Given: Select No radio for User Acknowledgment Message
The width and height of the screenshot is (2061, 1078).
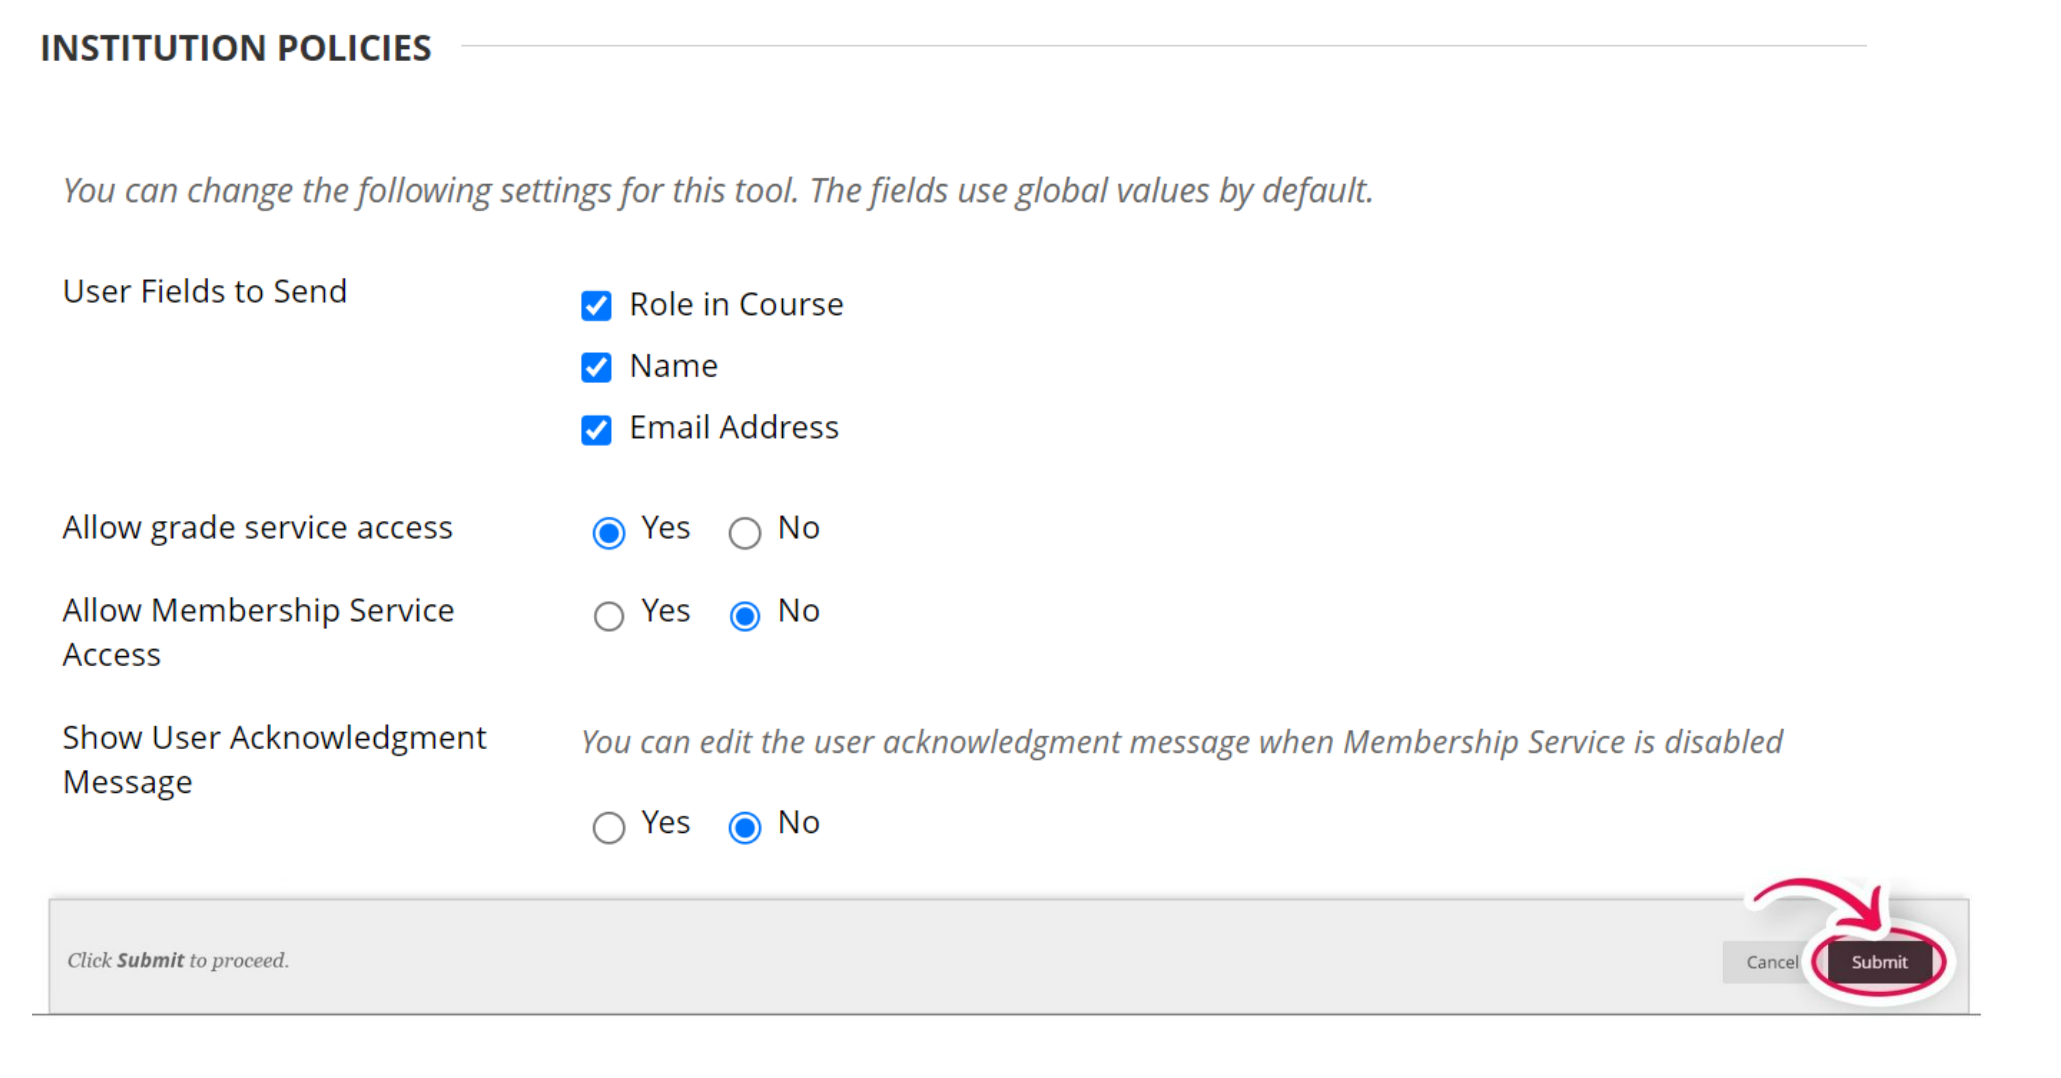Looking at the screenshot, I should click(x=744, y=827).
